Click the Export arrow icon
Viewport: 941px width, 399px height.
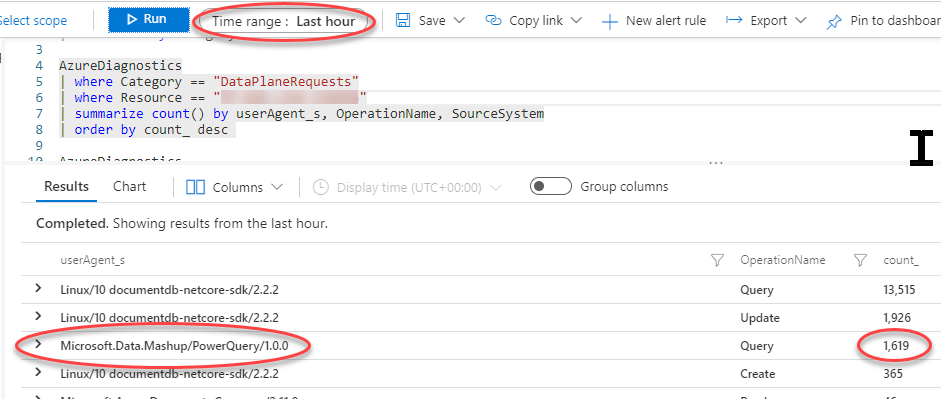point(734,20)
